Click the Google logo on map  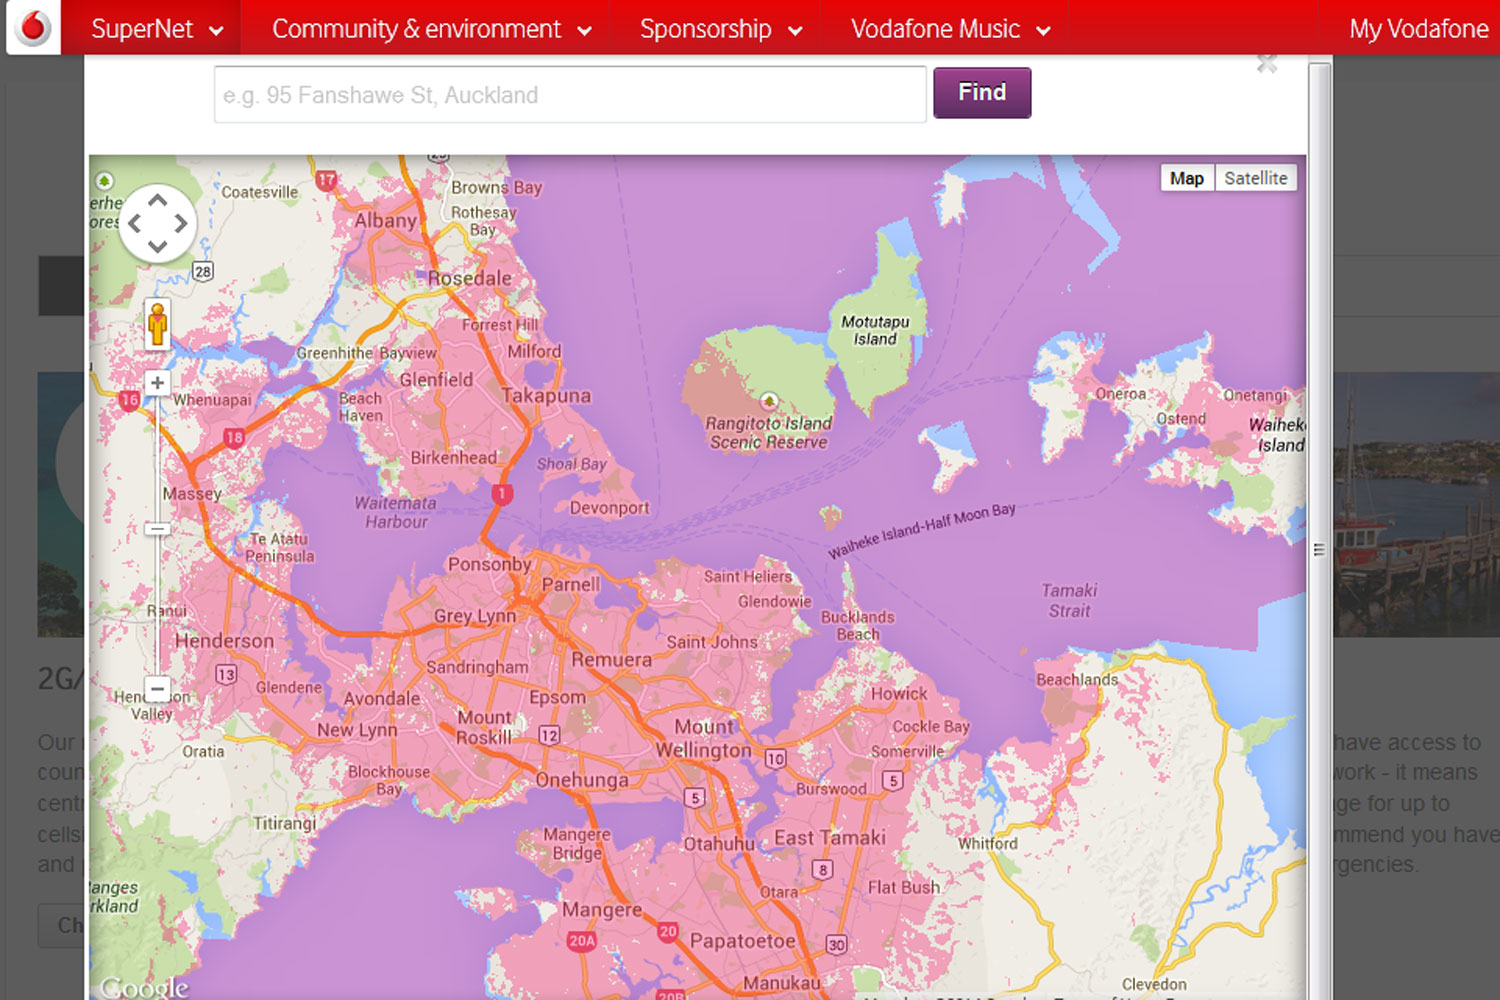tap(144, 988)
